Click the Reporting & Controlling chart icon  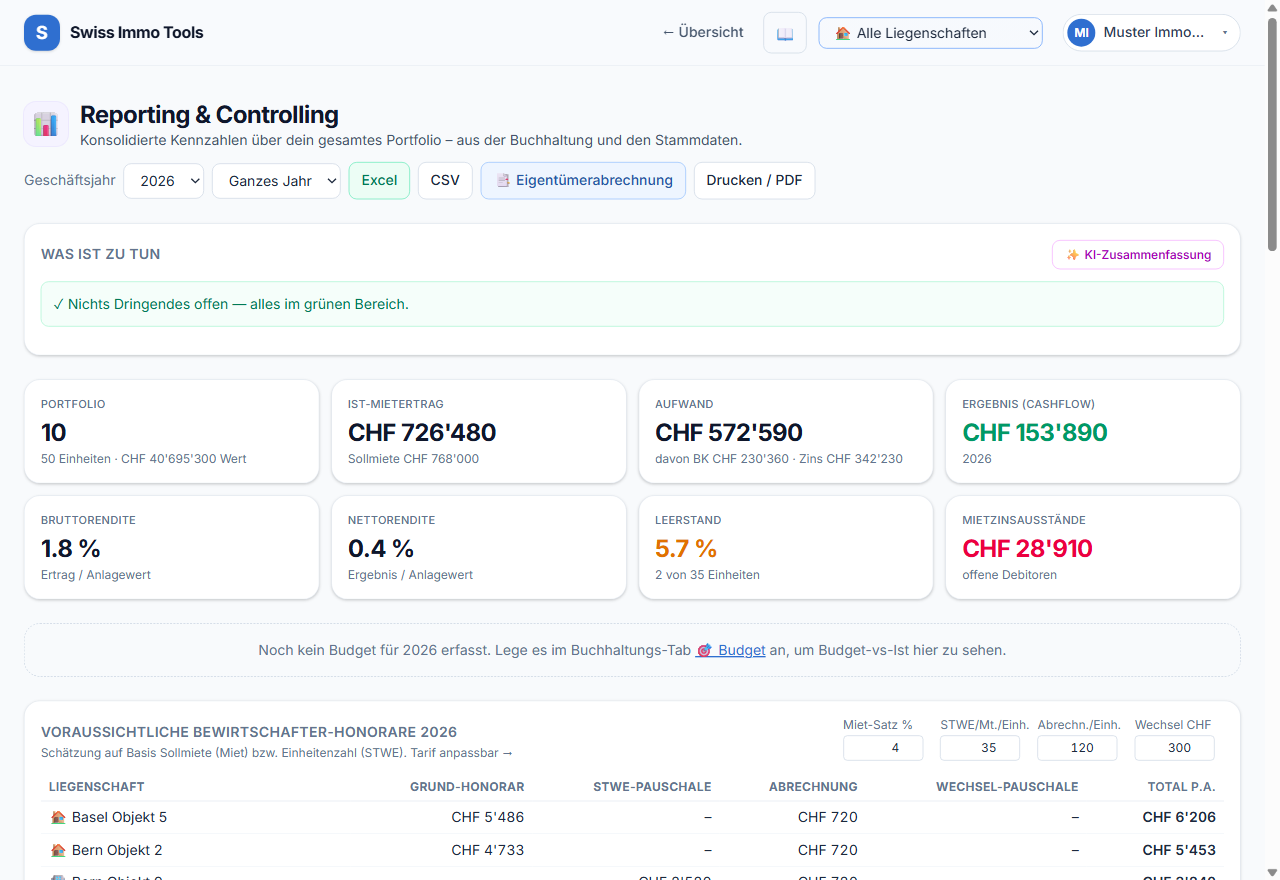pyautogui.click(x=46, y=124)
